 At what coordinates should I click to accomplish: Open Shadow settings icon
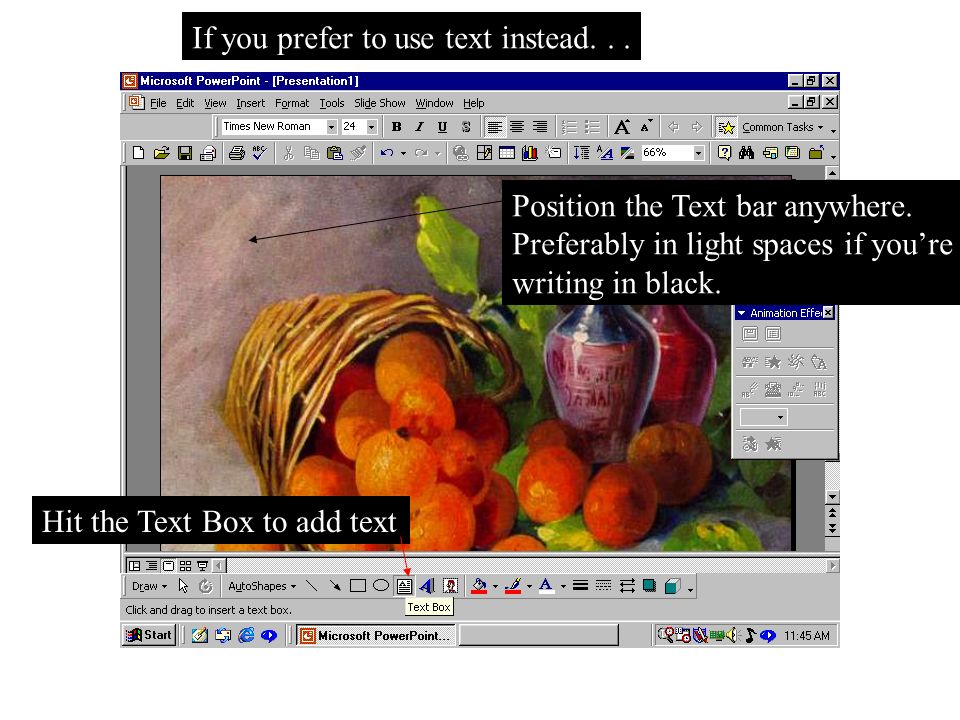pos(650,586)
